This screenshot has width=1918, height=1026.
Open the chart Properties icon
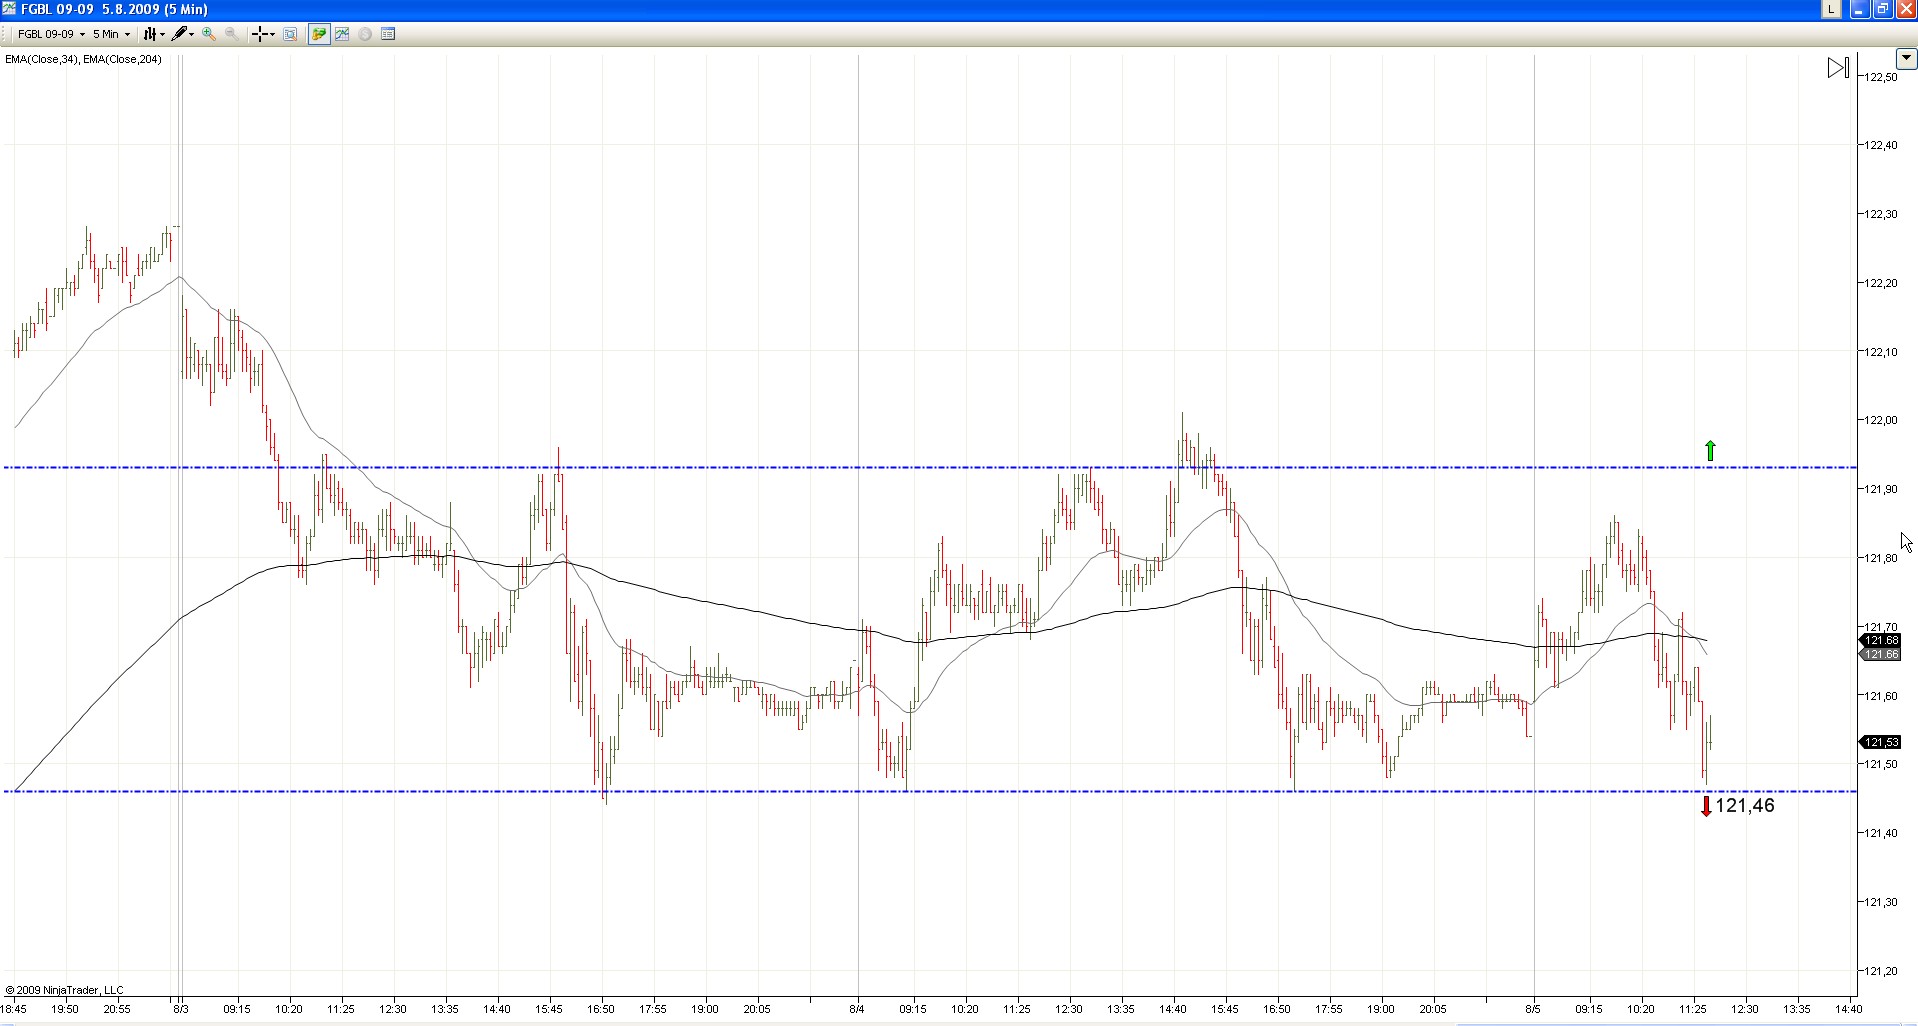pos(388,34)
